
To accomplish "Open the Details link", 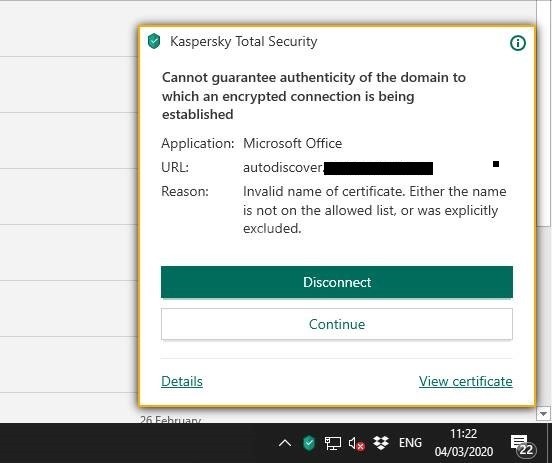I will pyautogui.click(x=182, y=381).
